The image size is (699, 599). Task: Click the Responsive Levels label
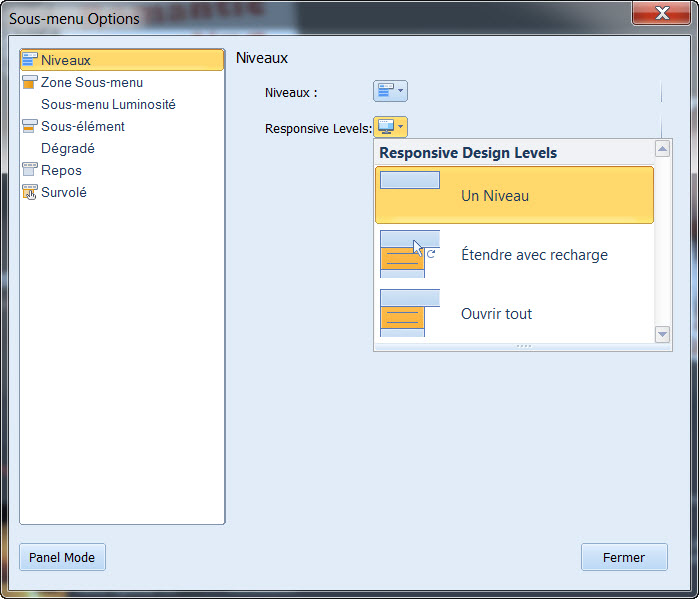(318, 129)
